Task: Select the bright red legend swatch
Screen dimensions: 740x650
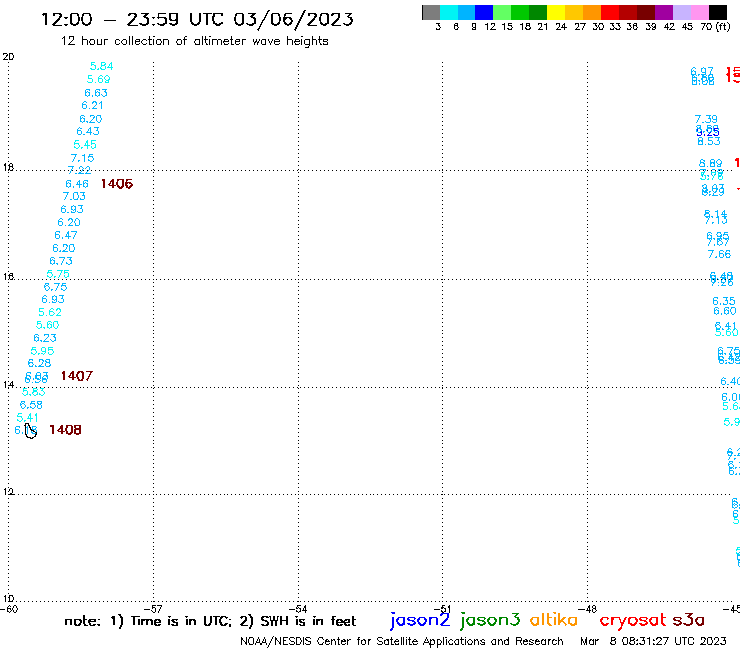Action: (609, 12)
